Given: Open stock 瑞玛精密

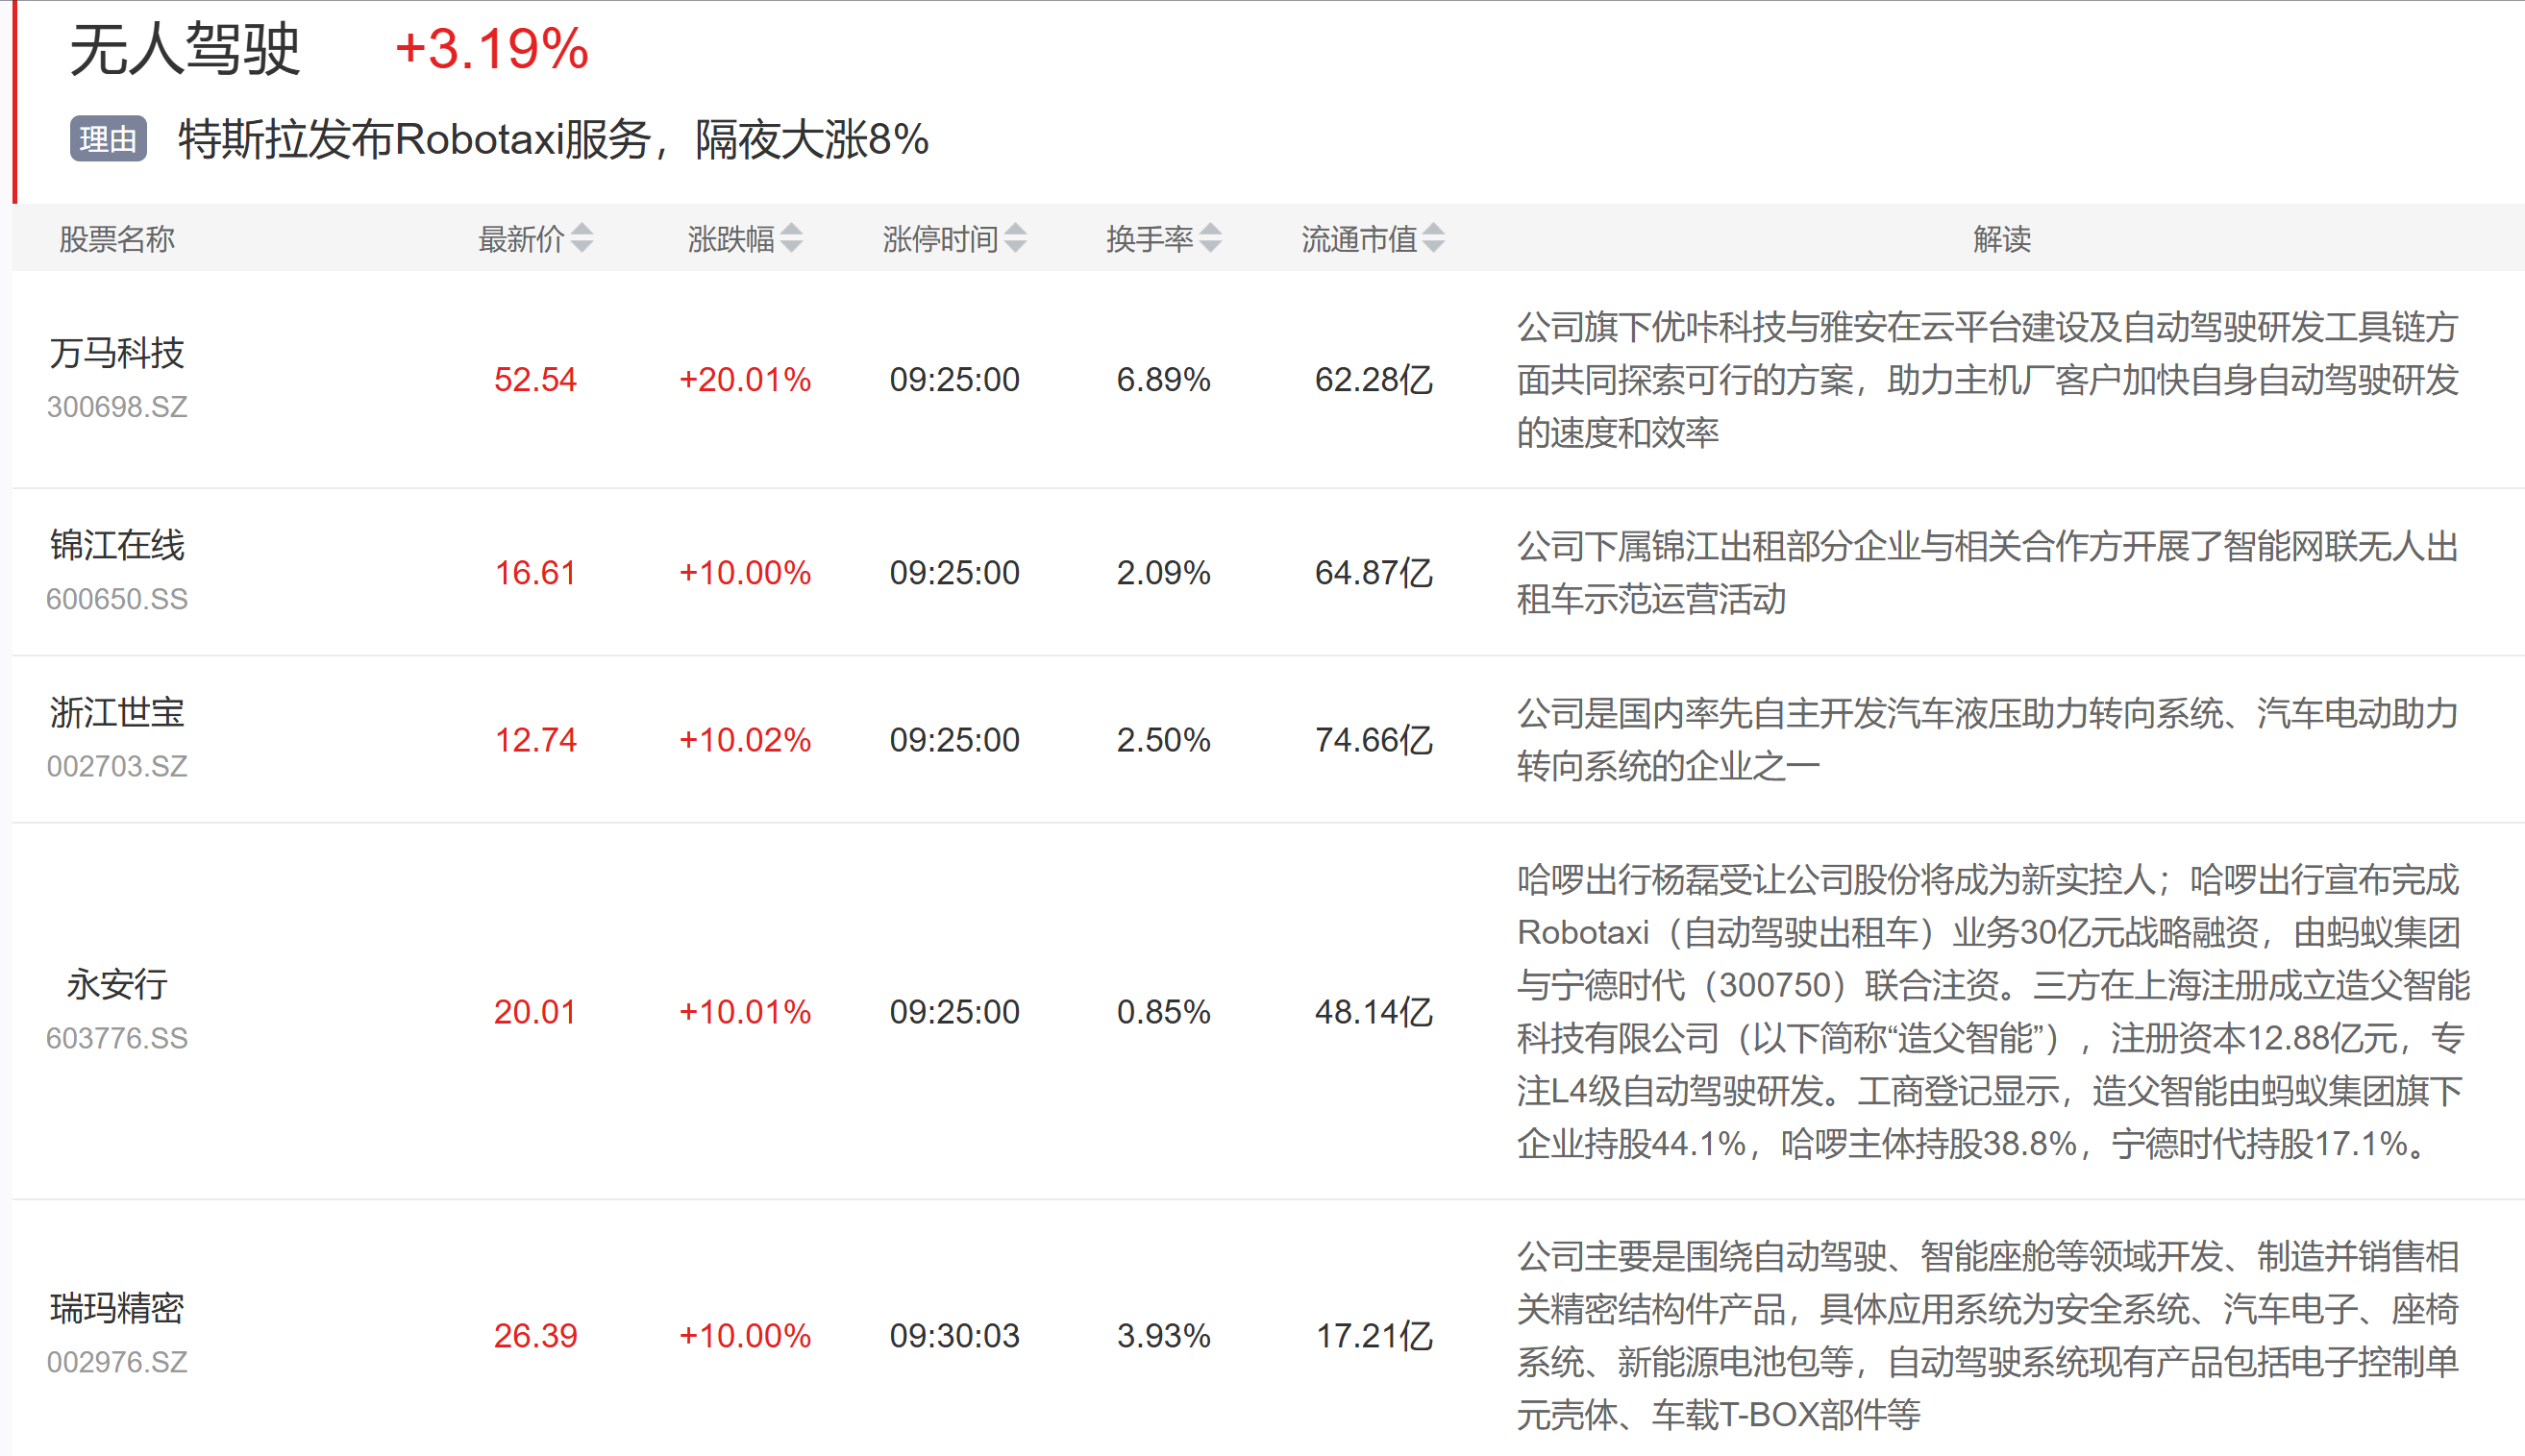Looking at the screenshot, I should [117, 1309].
